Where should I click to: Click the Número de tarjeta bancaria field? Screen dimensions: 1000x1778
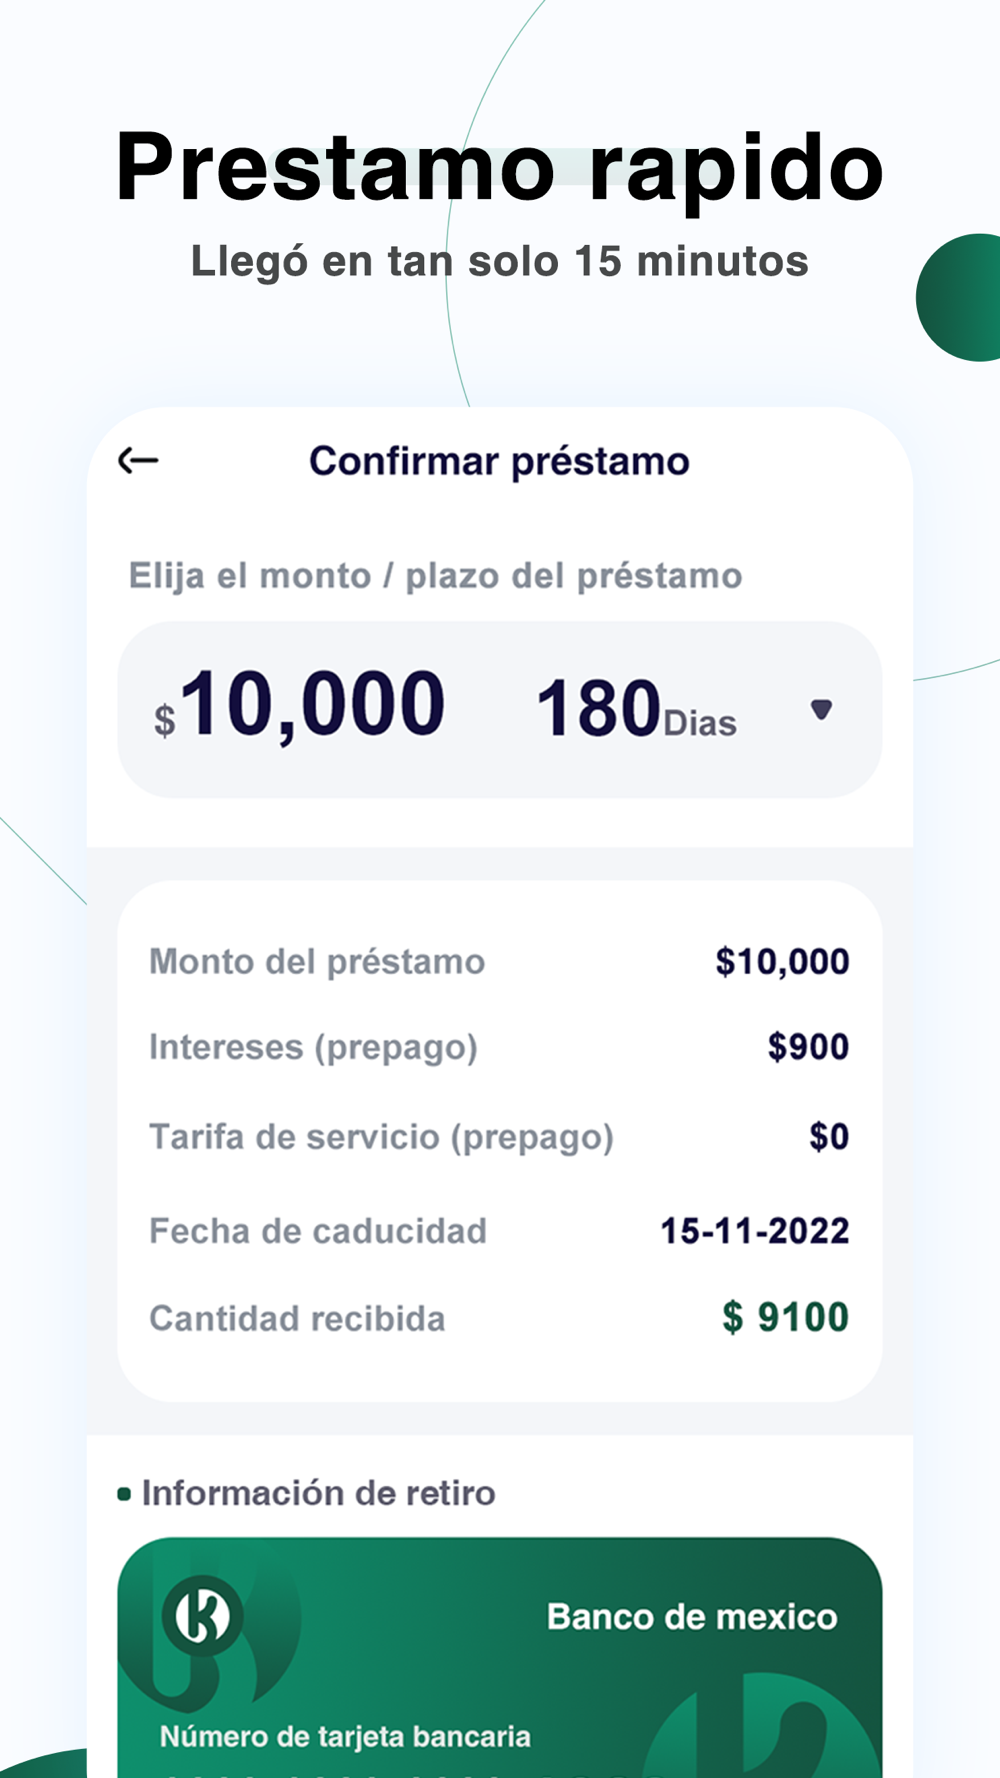(x=345, y=1737)
